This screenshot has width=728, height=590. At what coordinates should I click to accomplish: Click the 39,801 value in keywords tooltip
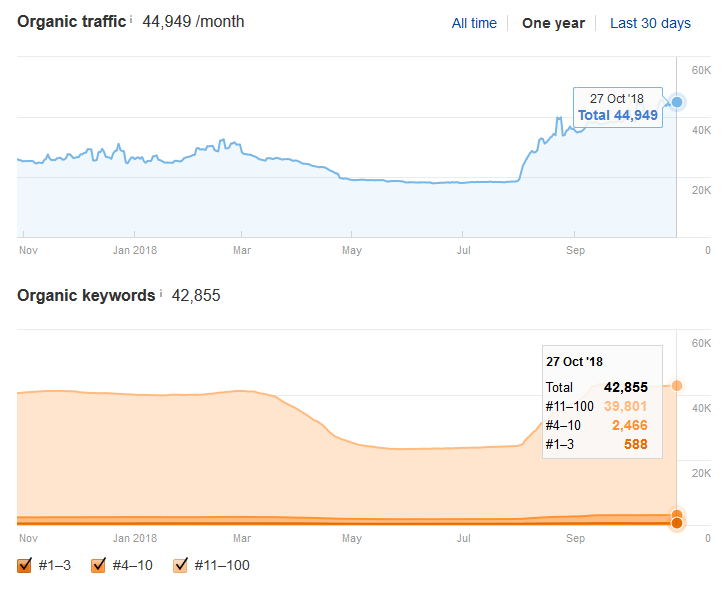[x=625, y=406]
